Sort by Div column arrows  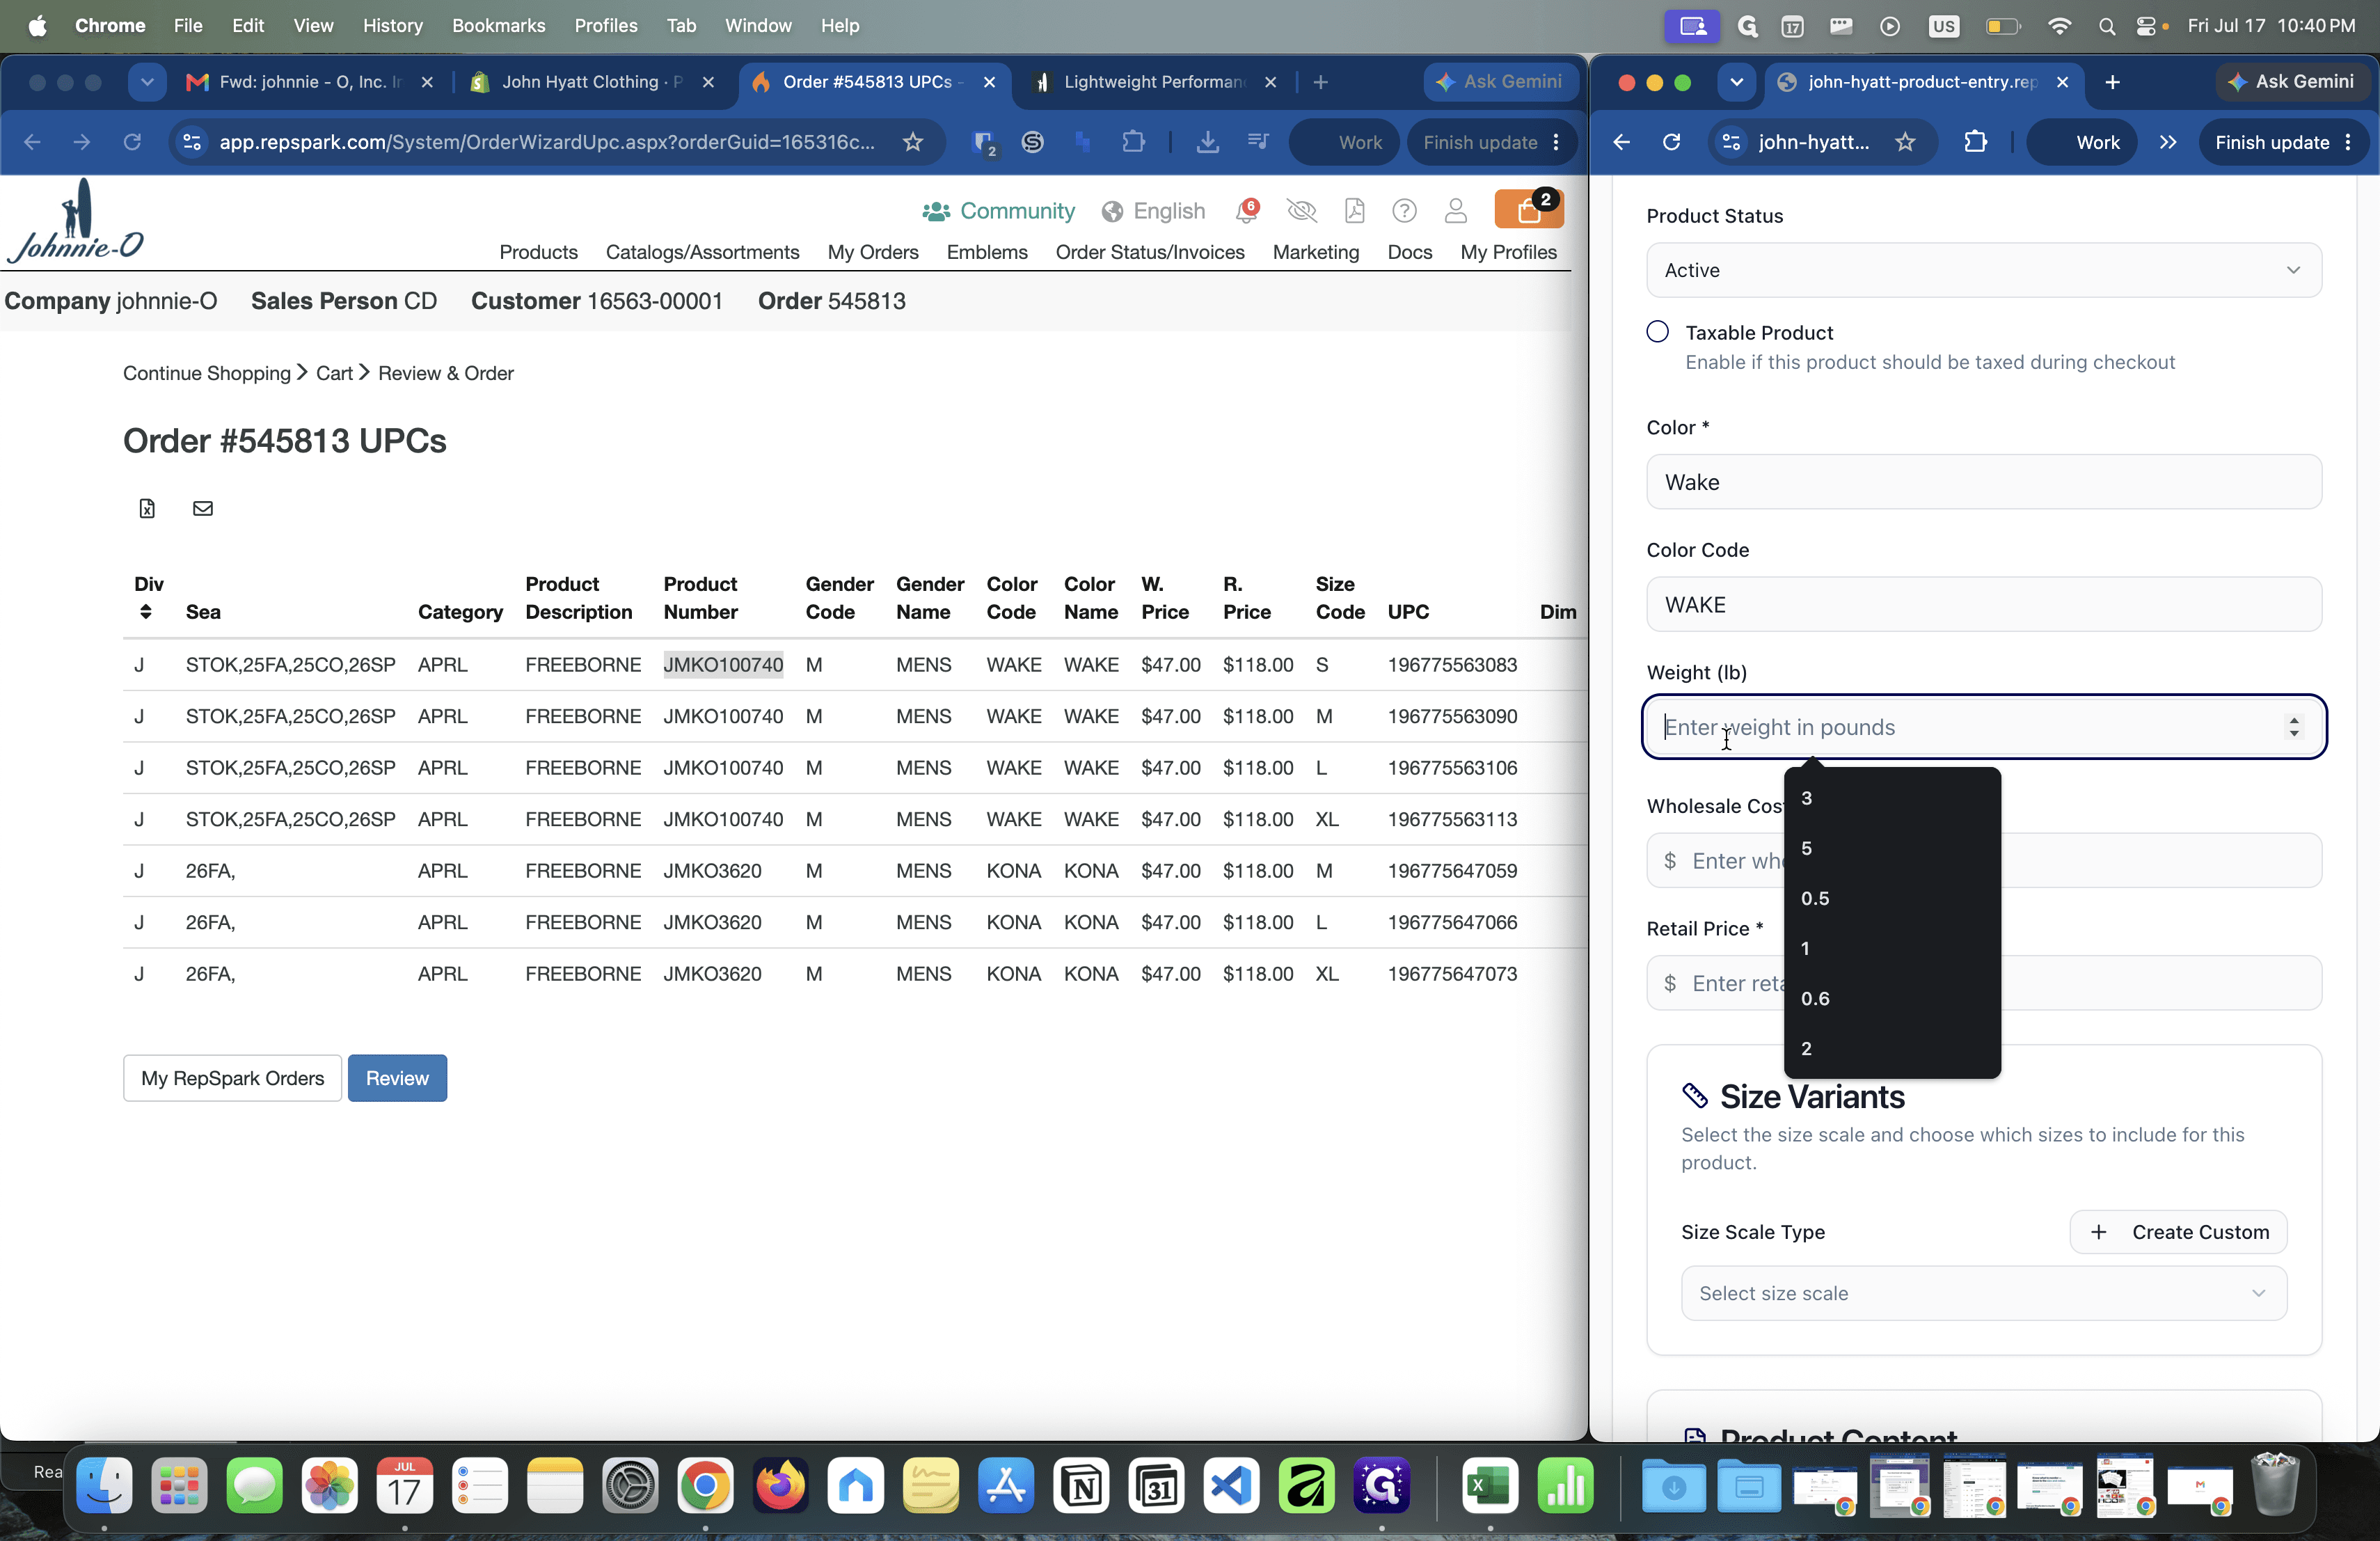tap(146, 611)
